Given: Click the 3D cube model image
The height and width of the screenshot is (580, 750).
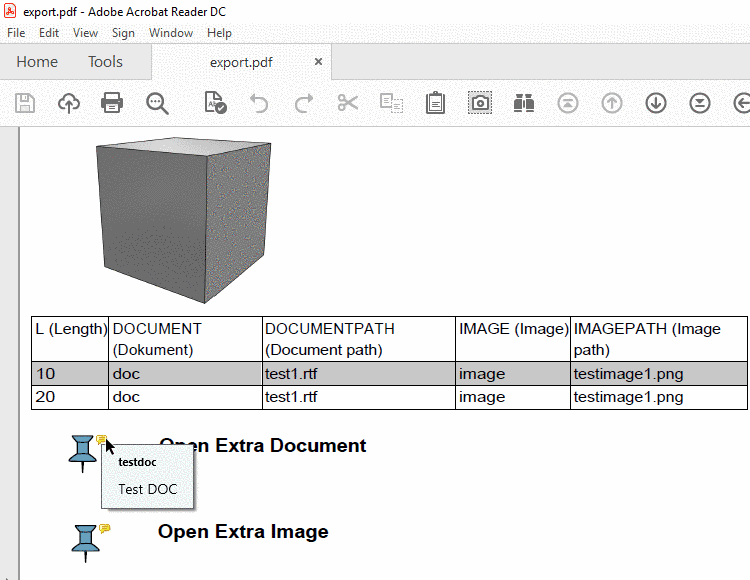Looking at the screenshot, I should (x=184, y=220).
